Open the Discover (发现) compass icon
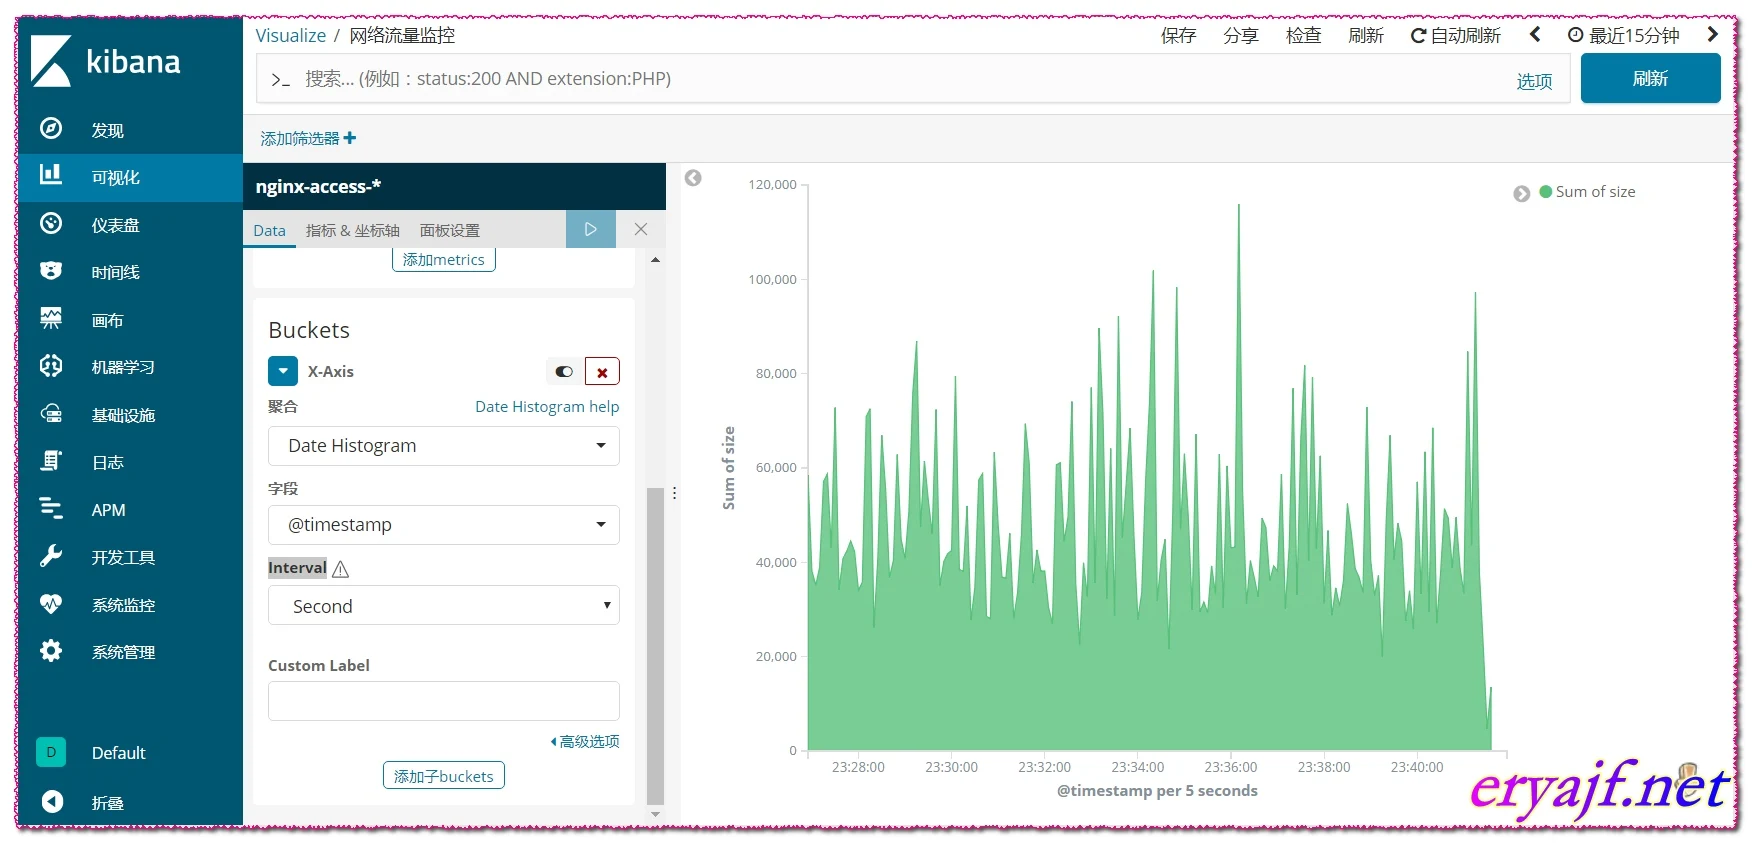 pyautogui.click(x=51, y=129)
